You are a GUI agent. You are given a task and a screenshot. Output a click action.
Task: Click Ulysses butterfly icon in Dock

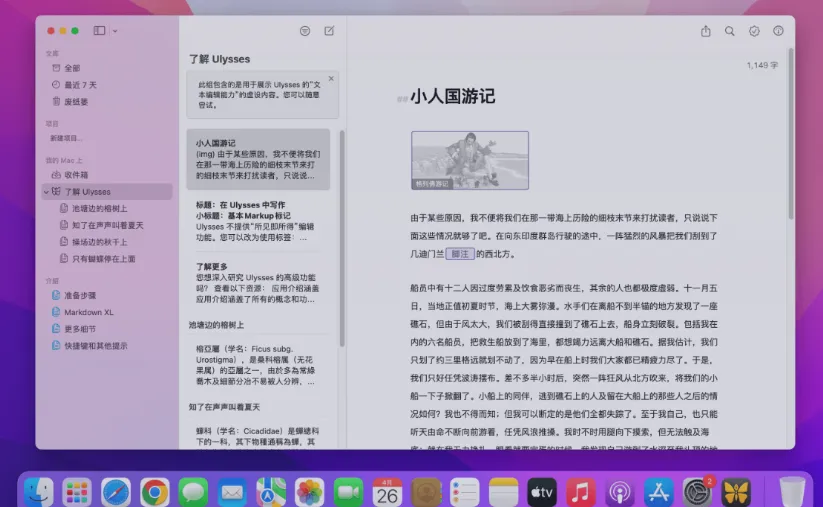click(736, 492)
